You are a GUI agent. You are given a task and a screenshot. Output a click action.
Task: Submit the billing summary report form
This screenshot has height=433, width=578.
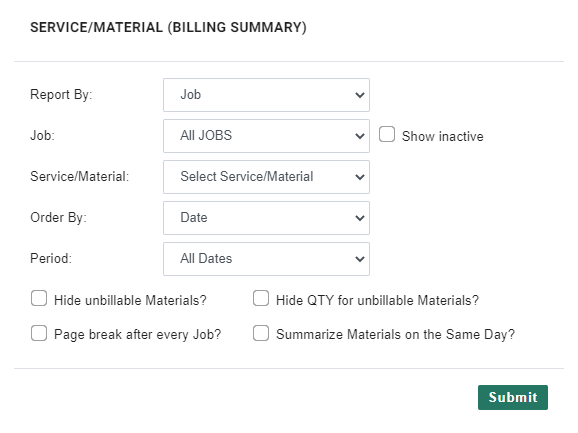[x=513, y=397]
